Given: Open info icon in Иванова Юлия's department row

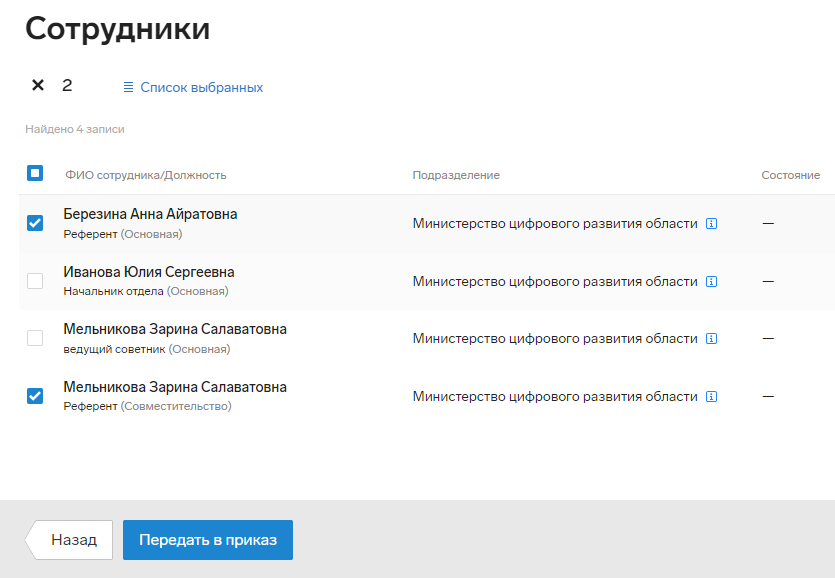Looking at the screenshot, I should (x=711, y=281).
